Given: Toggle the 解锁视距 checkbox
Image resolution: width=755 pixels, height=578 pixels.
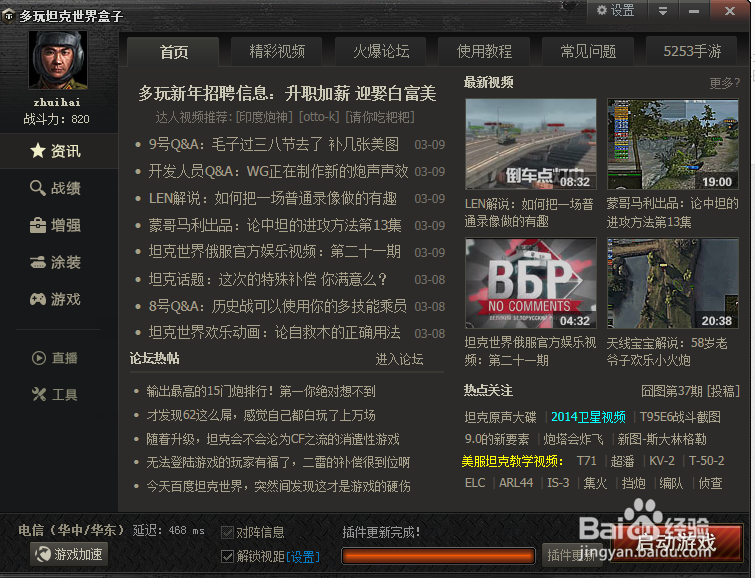Looking at the screenshot, I should [x=227, y=556].
